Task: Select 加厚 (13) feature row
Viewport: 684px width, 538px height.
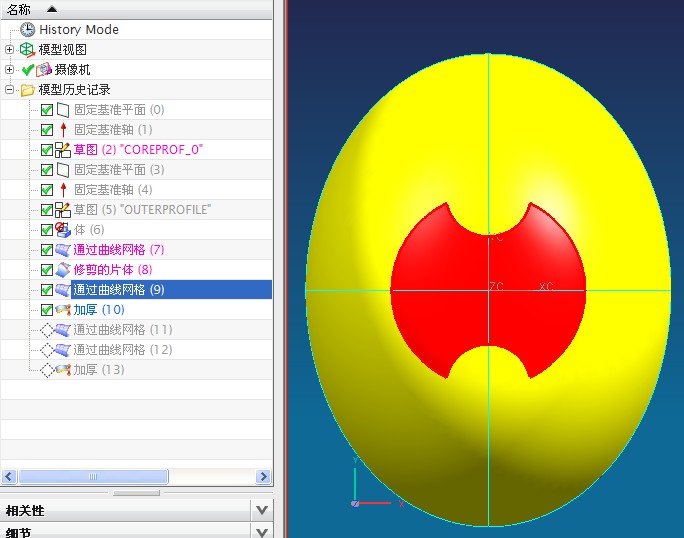Action: [x=99, y=370]
